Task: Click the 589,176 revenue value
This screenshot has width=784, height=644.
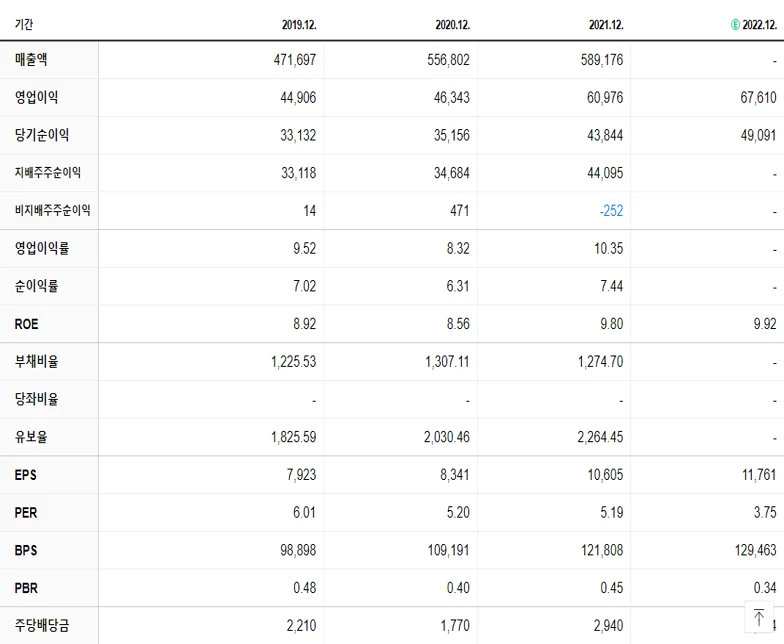Action: pos(602,60)
